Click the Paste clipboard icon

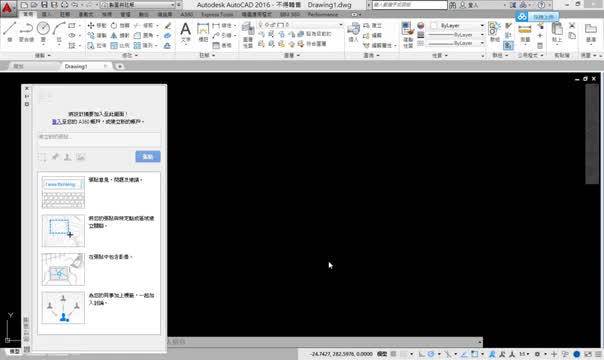pyautogui.click(x=557, y=29)
